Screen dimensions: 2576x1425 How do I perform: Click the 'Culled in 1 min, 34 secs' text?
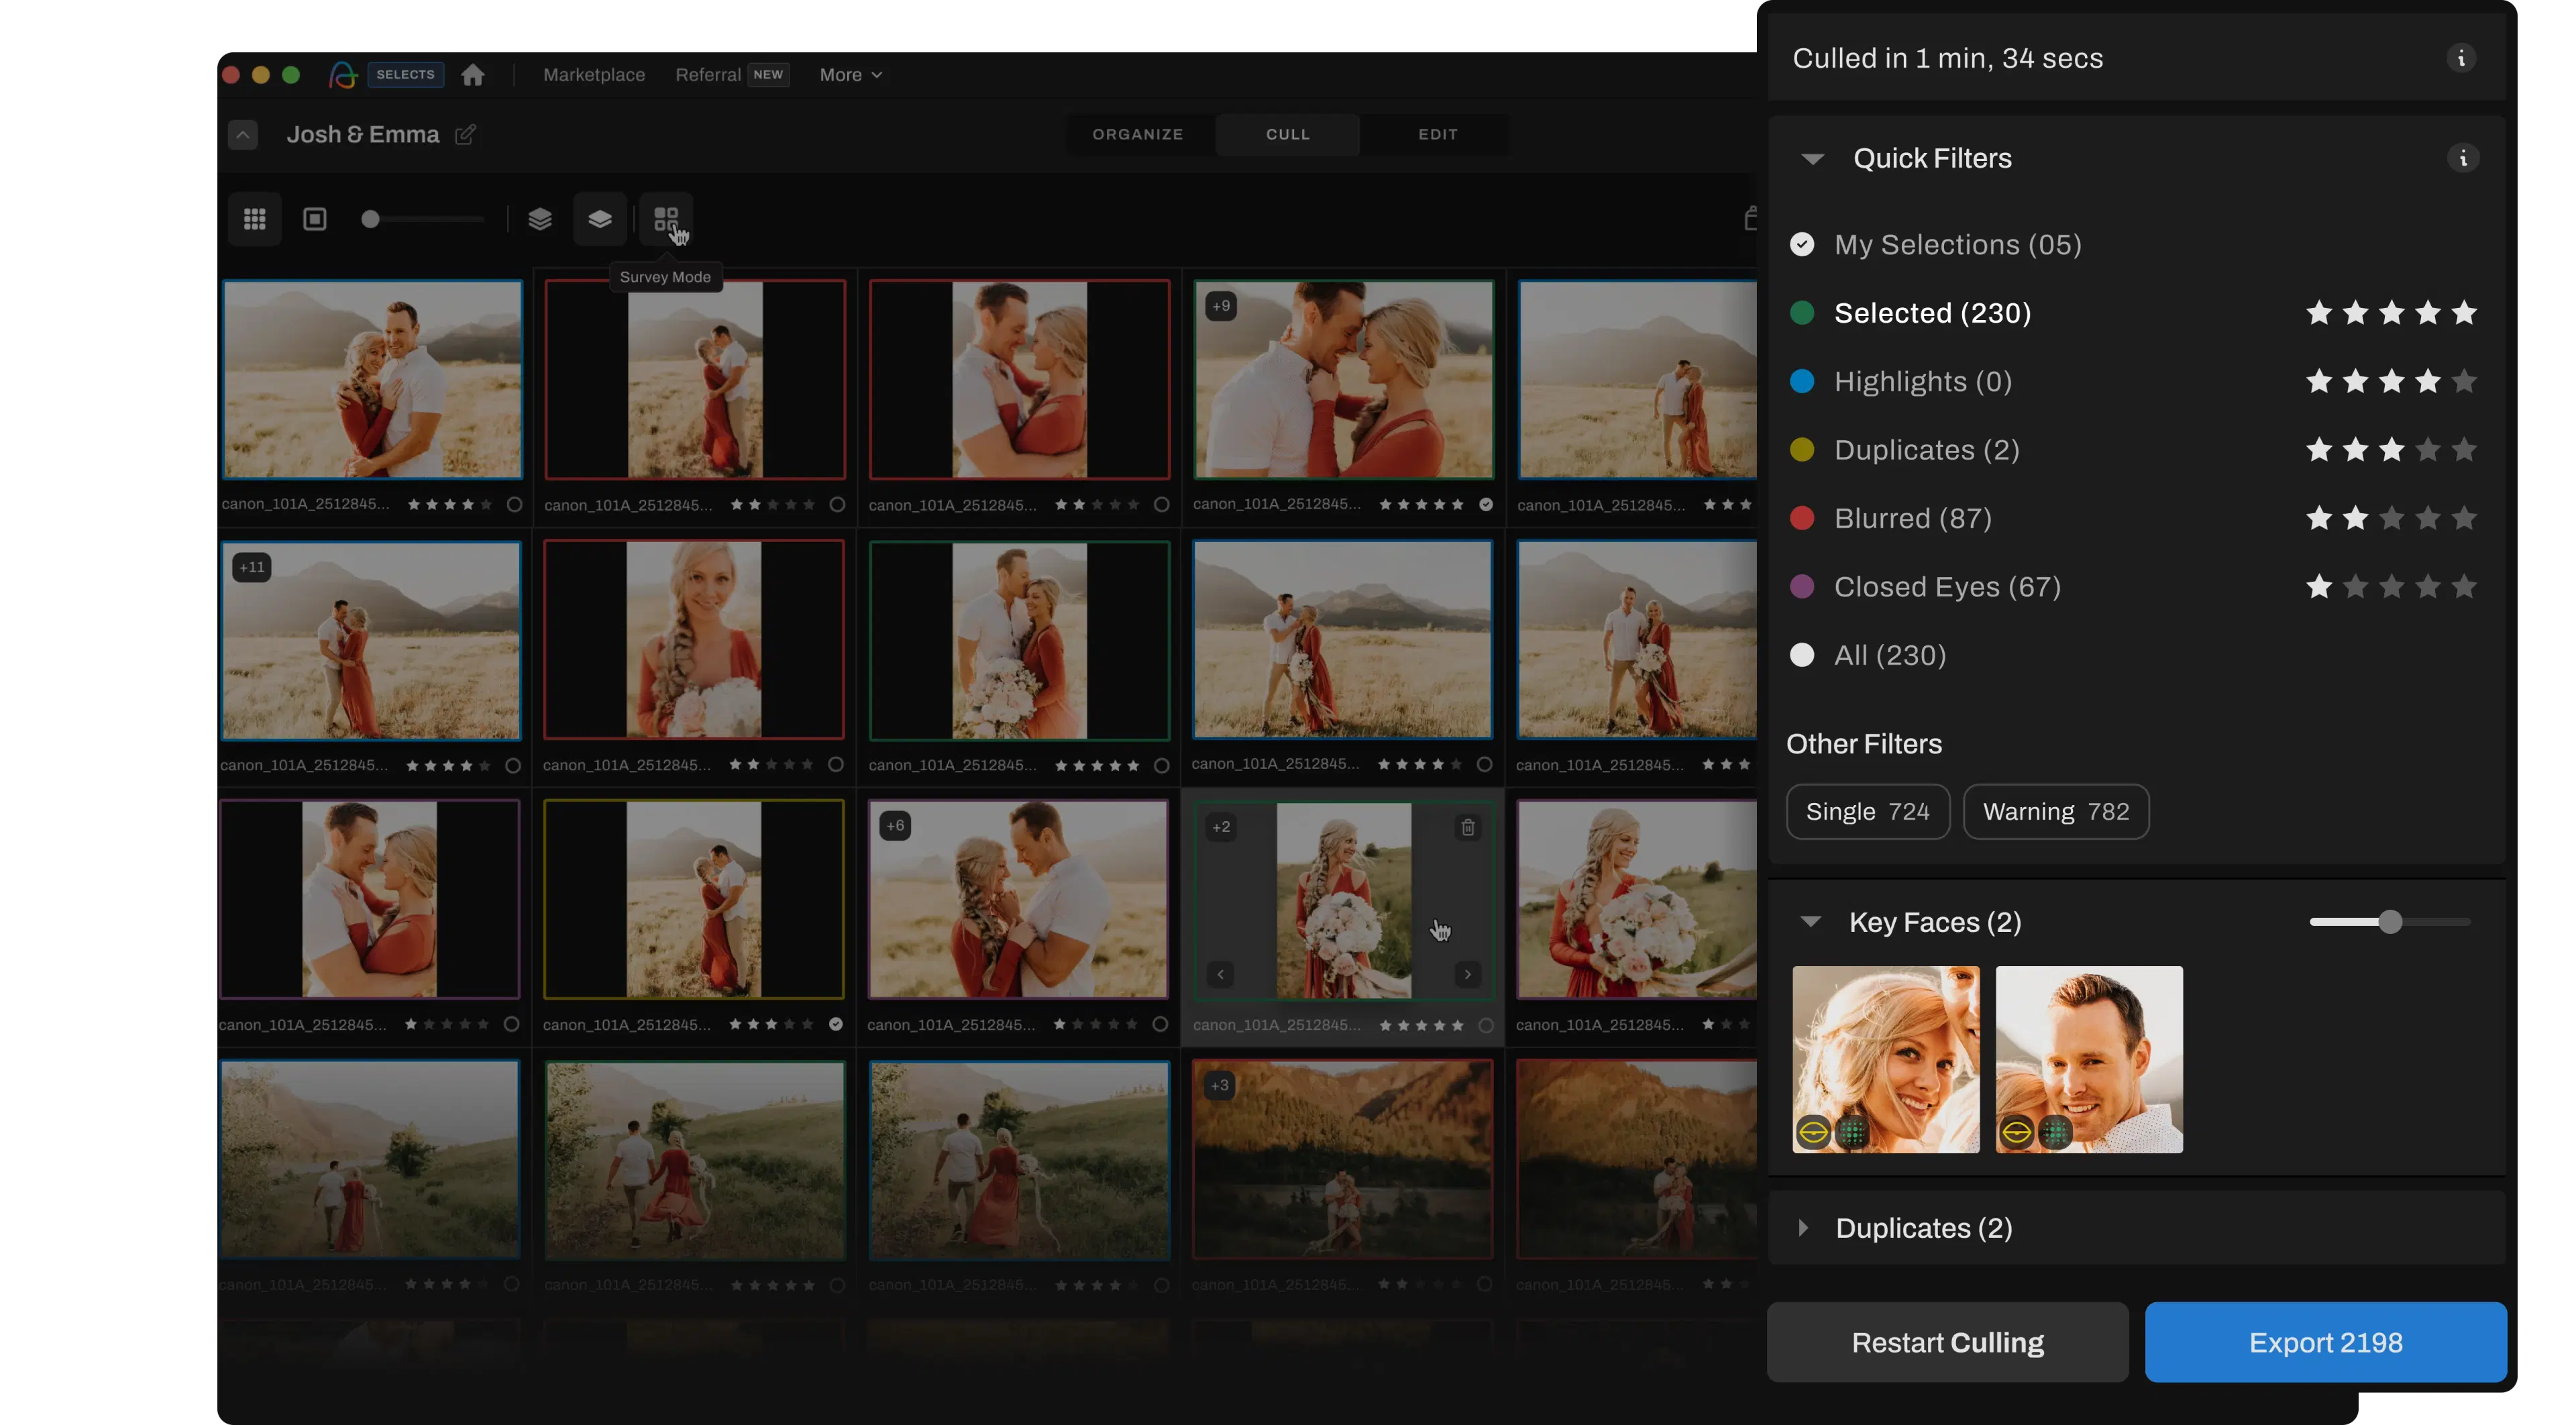(x=1947, y=59)
